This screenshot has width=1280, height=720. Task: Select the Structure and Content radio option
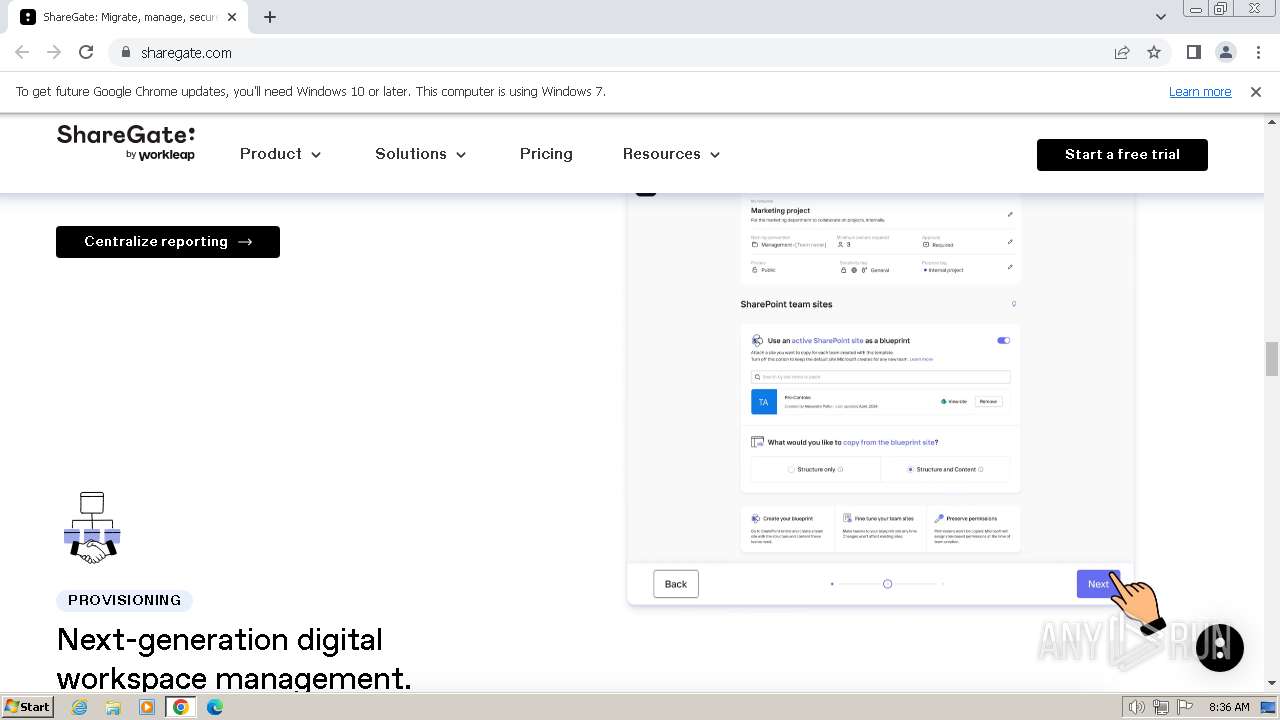pyautogui.click(x=910, y=469)
